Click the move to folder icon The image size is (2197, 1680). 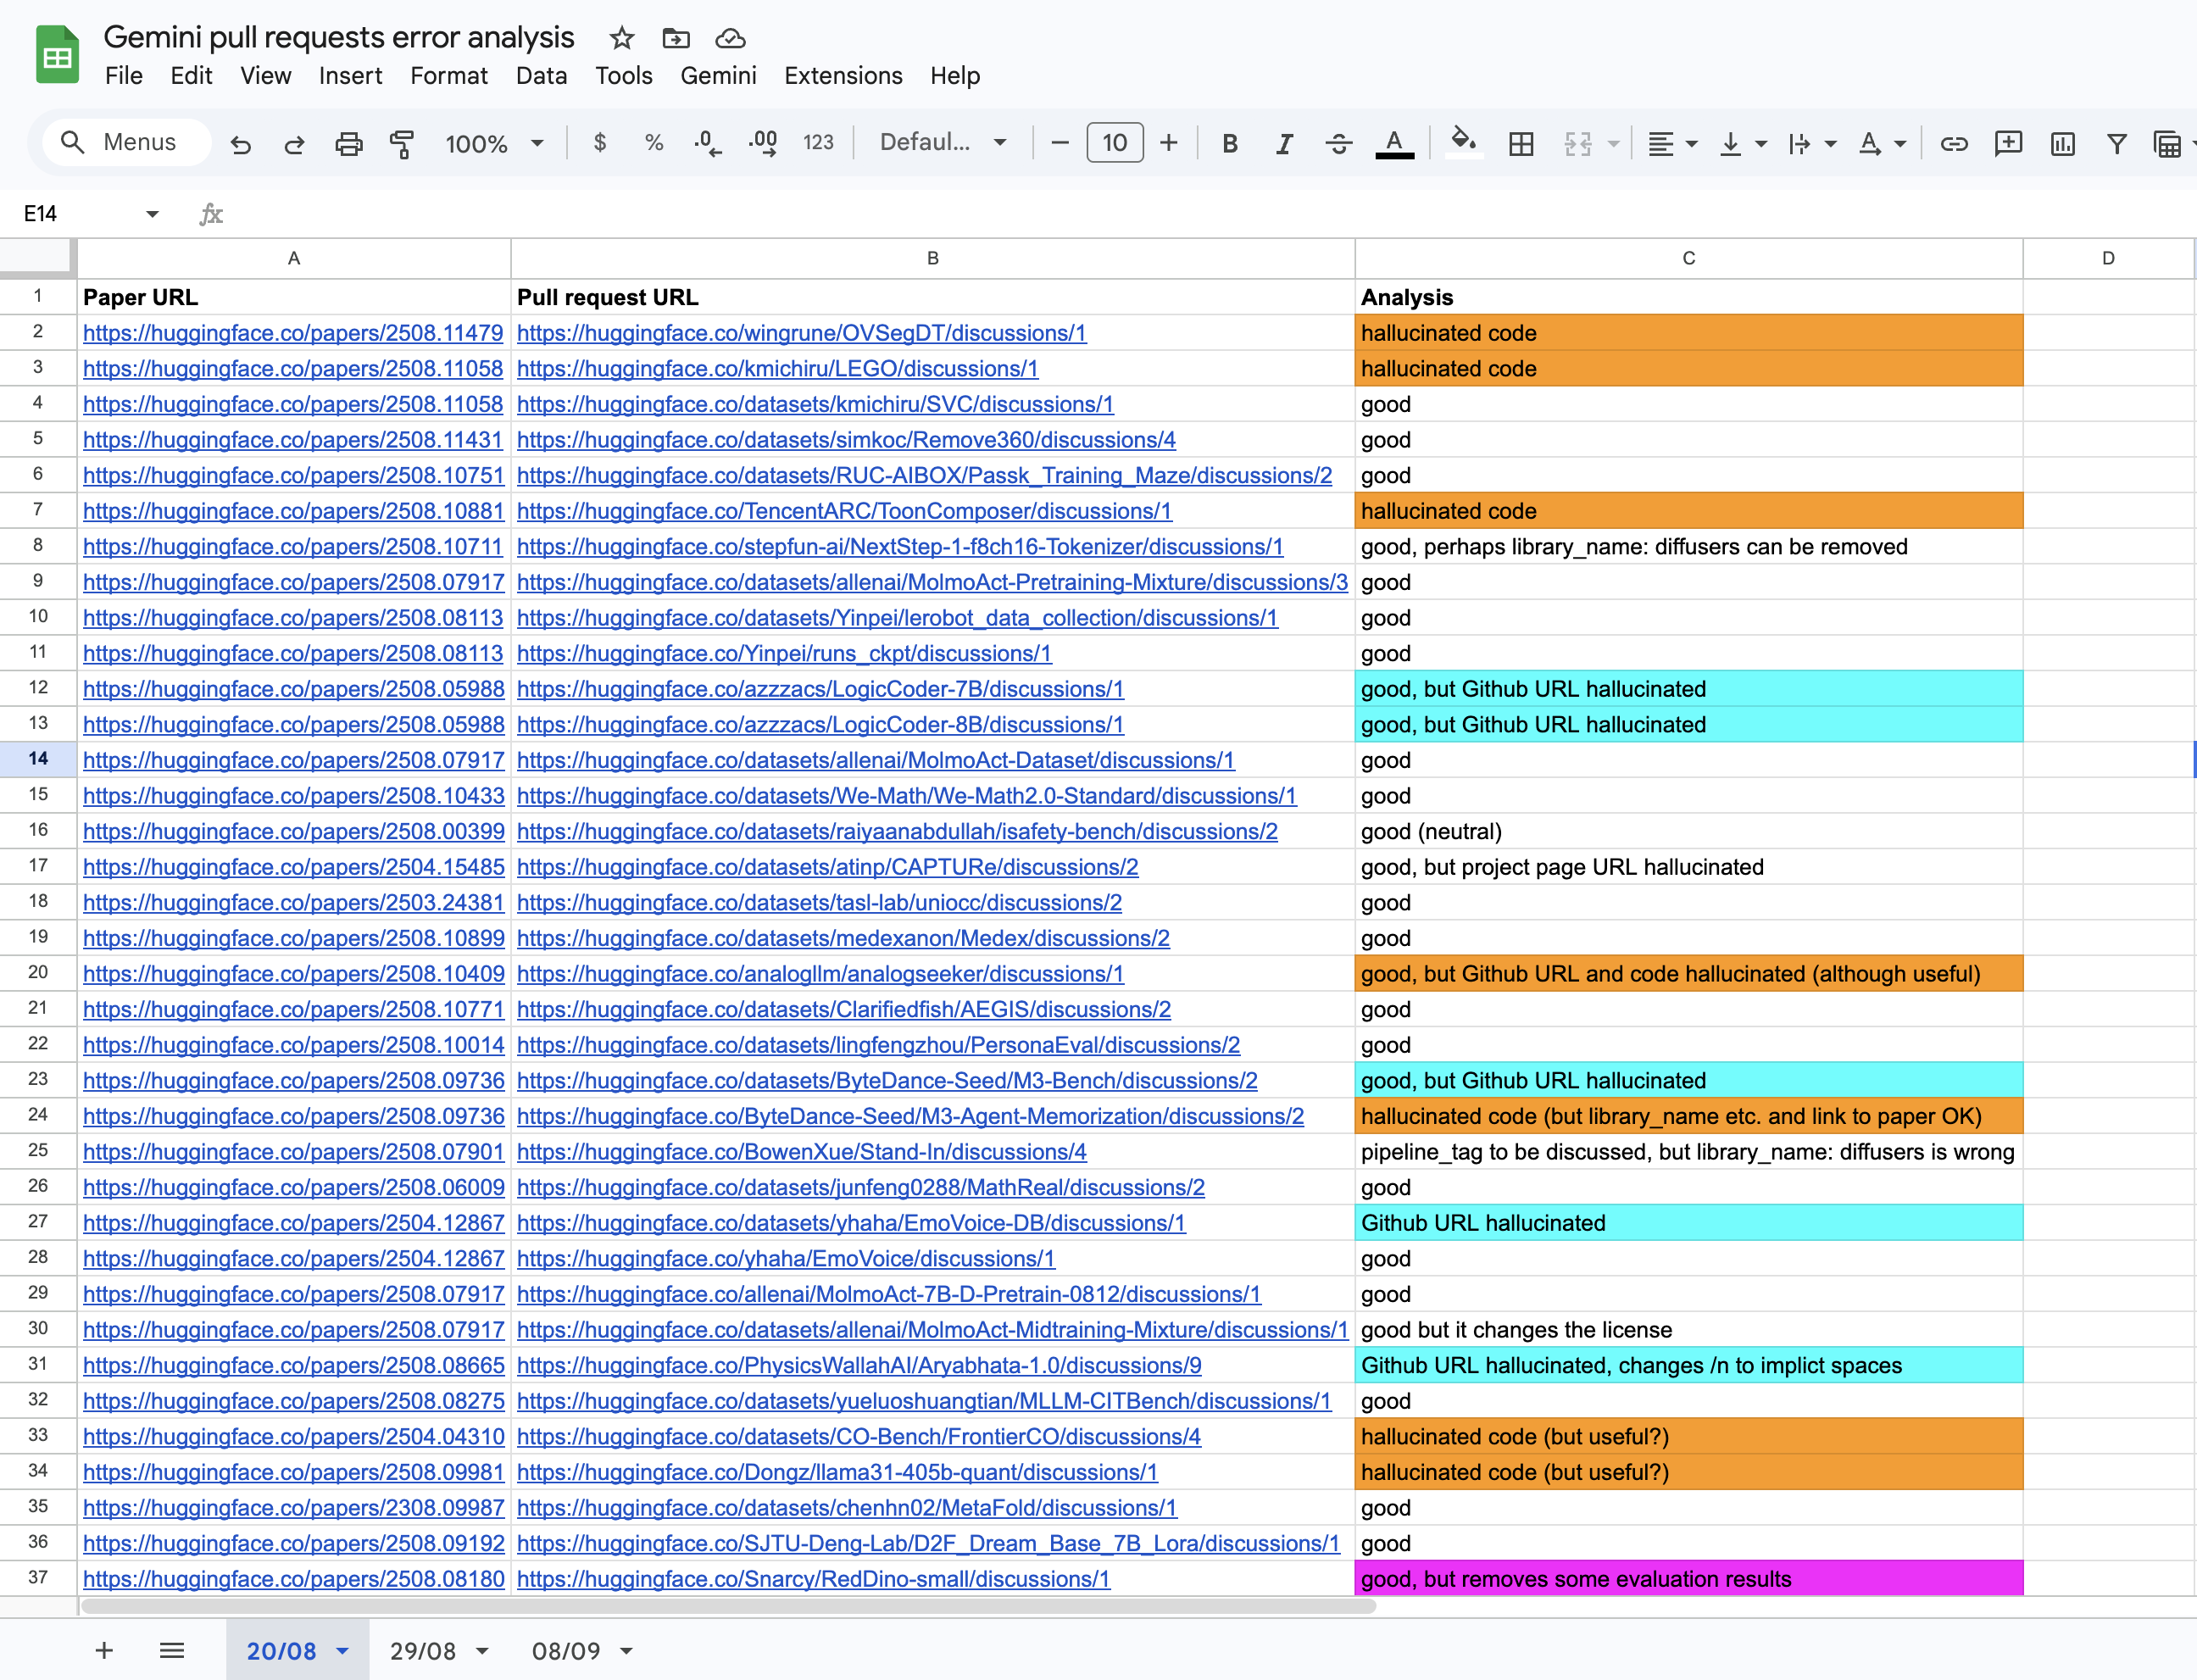tap(676, 38)
